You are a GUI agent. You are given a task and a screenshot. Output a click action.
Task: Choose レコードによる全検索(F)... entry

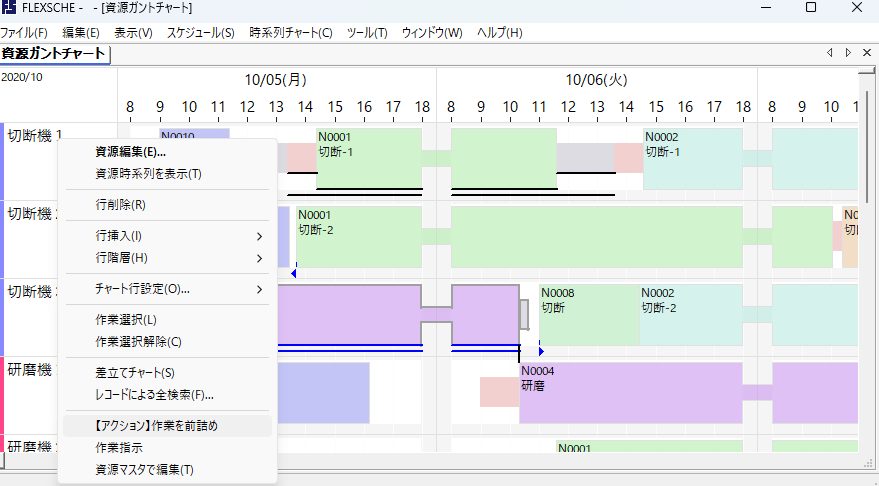(167, 395)
